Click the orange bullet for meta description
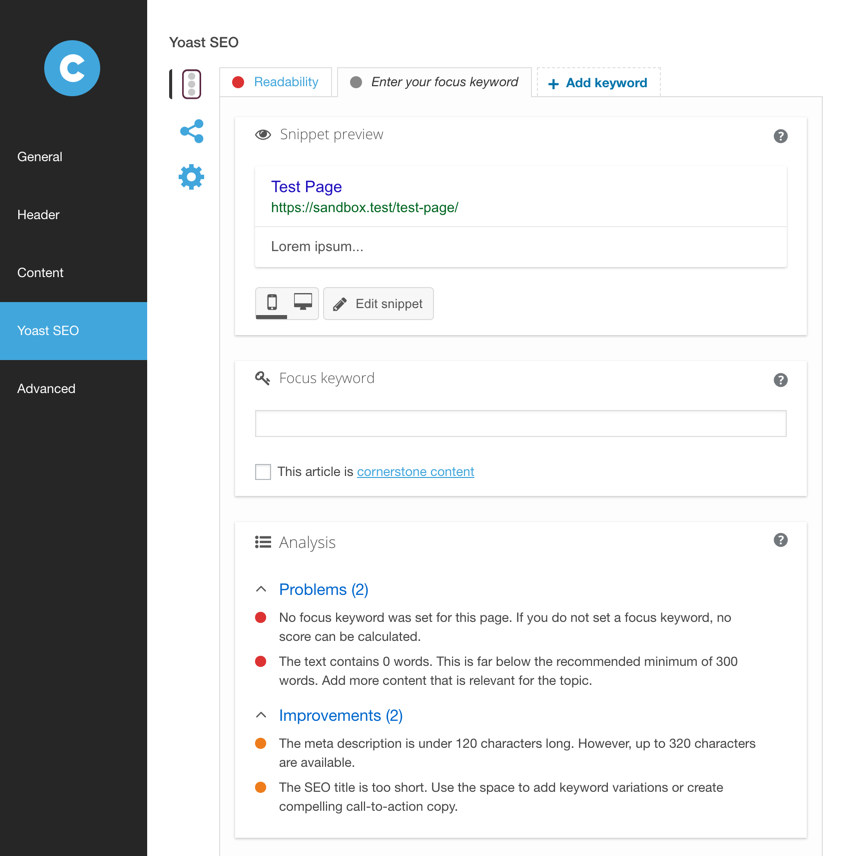The width and height of the screenshot is (844, 856). pyautogui.click(x=260, y=744)
